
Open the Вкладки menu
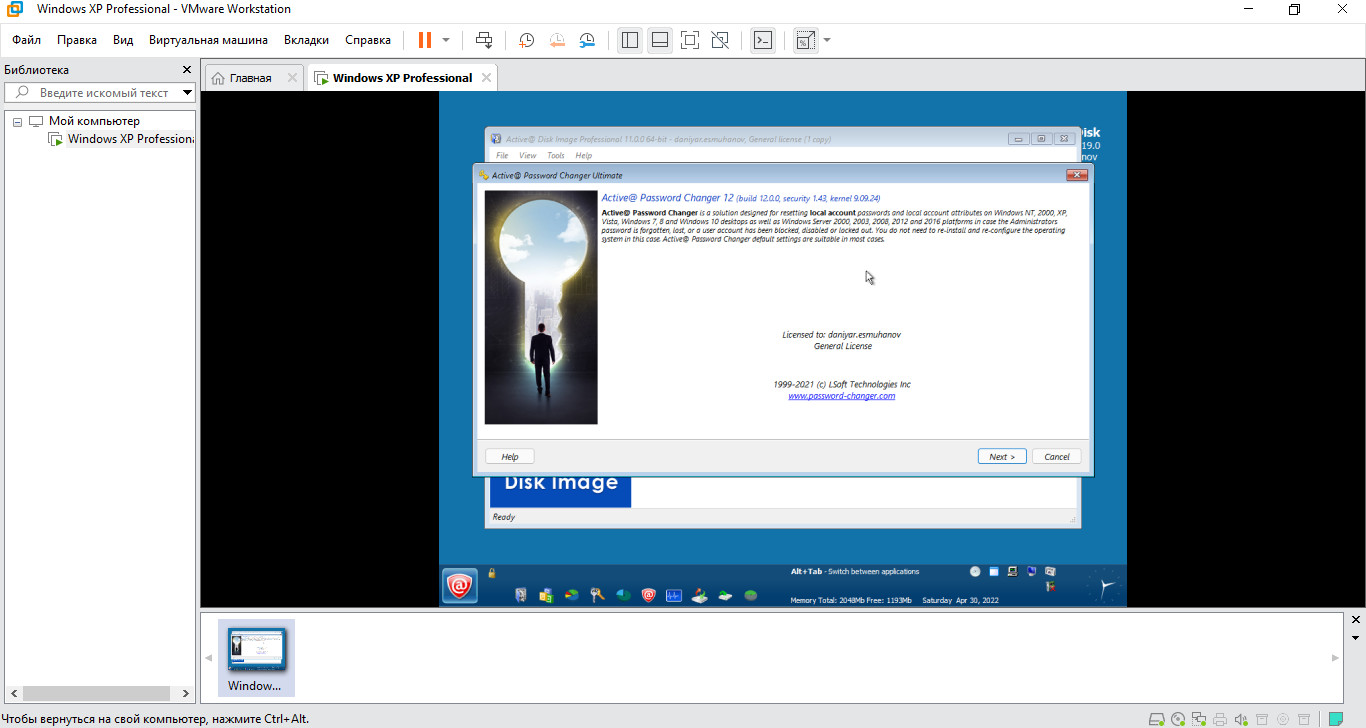tap(306, 40)
